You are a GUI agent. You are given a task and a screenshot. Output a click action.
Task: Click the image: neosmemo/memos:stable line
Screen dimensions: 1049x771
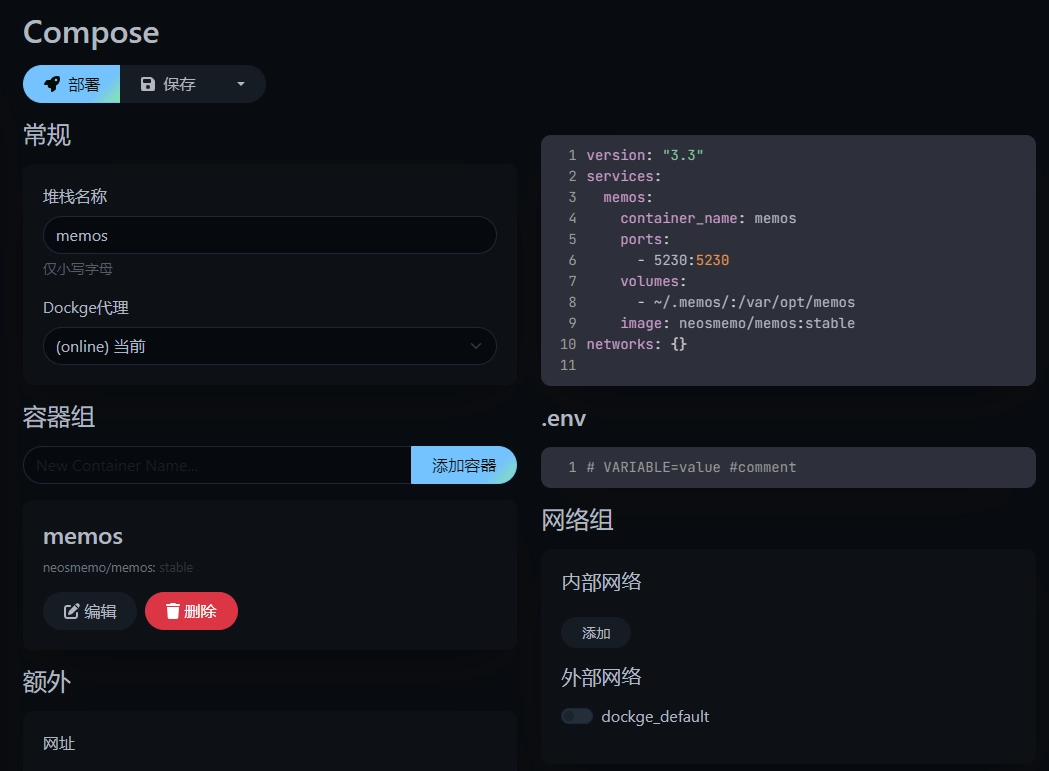[x=737, y=323]
